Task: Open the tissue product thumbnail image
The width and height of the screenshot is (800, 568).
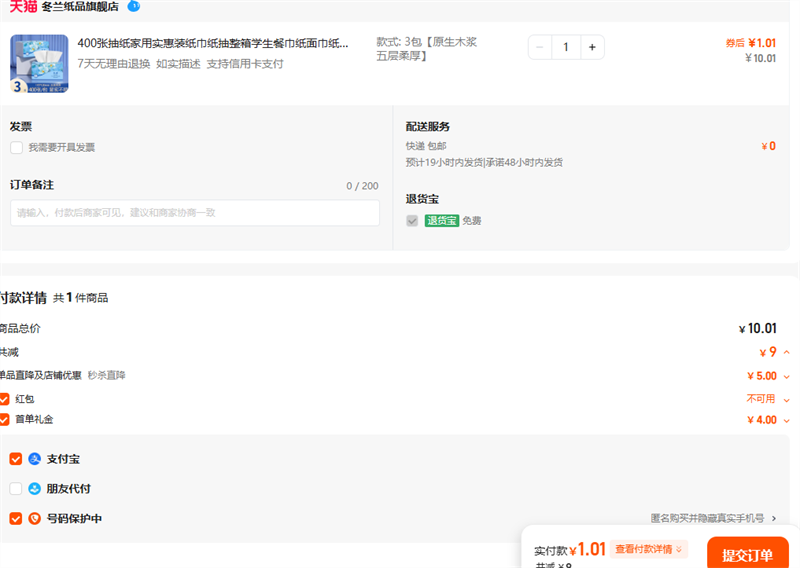Action: pyautogui.click(x=39, y=64)
